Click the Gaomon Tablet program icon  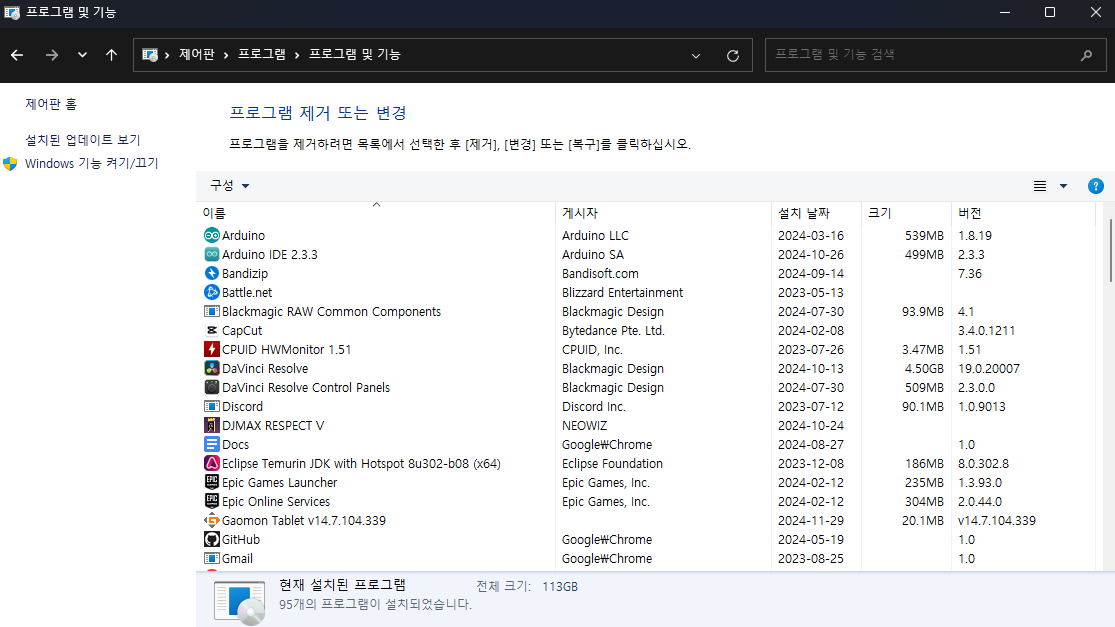point(211,520)
